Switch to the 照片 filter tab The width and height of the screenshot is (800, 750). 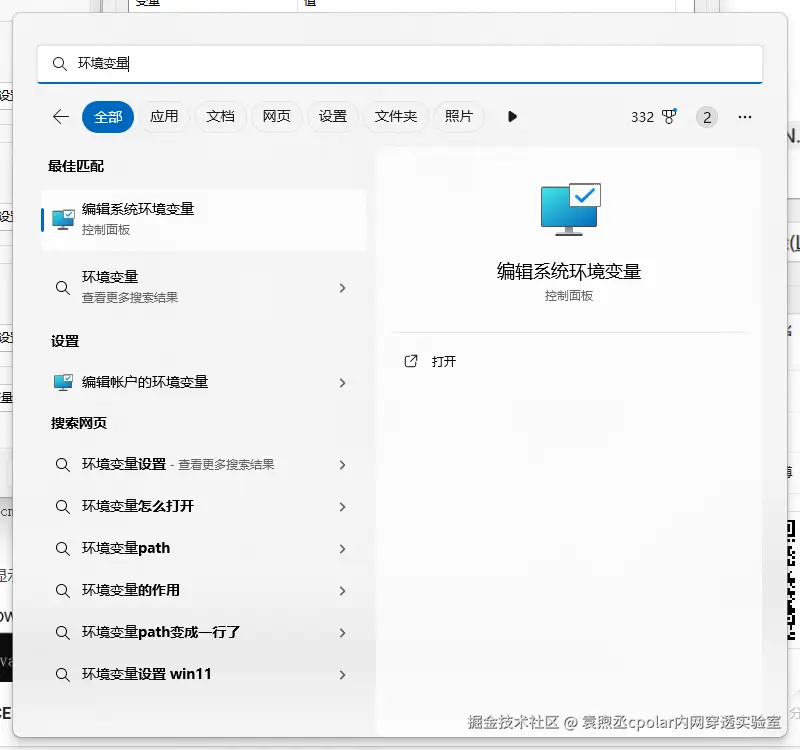click(x=459, y=117)
